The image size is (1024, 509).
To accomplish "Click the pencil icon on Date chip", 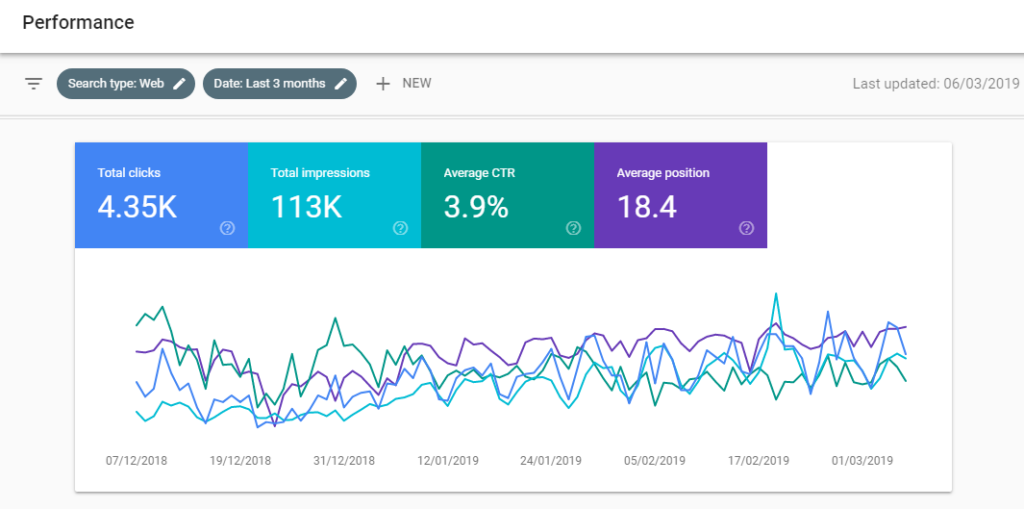I will point(341,84).
